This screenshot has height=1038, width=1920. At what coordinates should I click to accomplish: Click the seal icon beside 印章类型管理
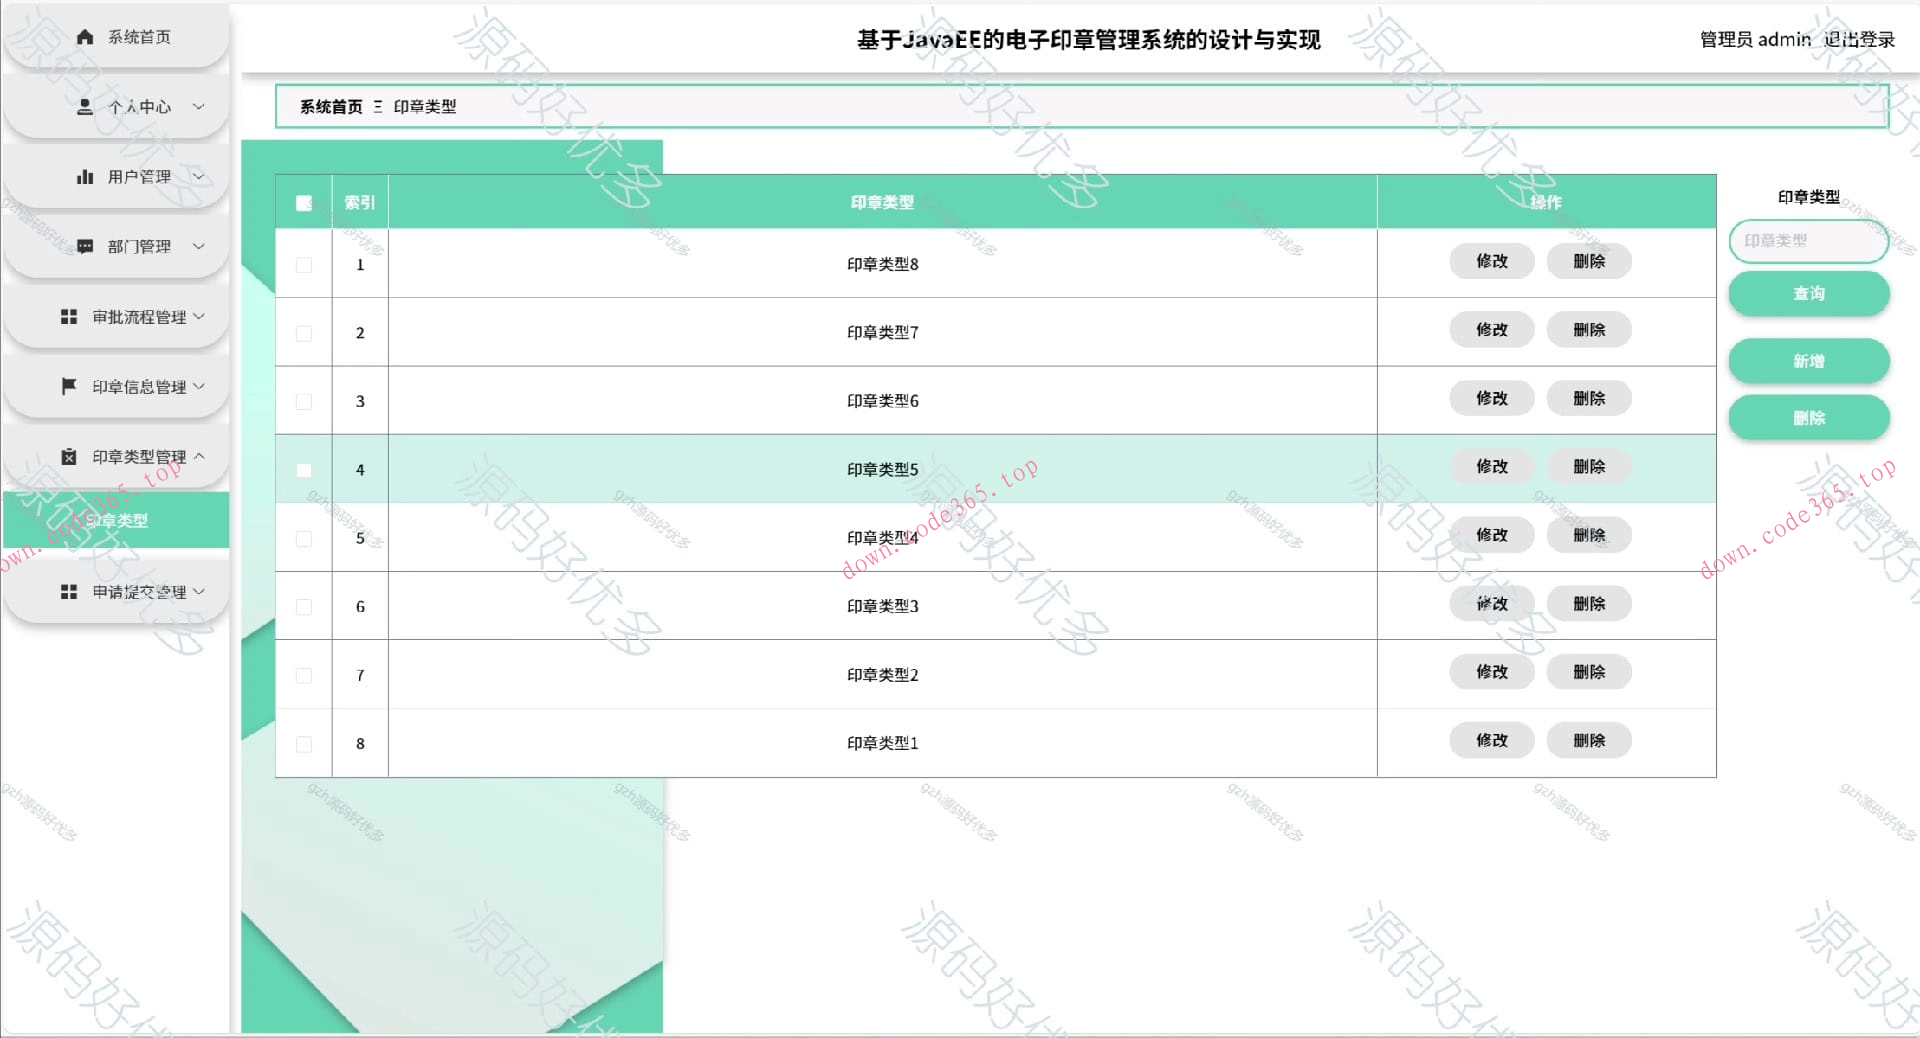click(68, 456)
